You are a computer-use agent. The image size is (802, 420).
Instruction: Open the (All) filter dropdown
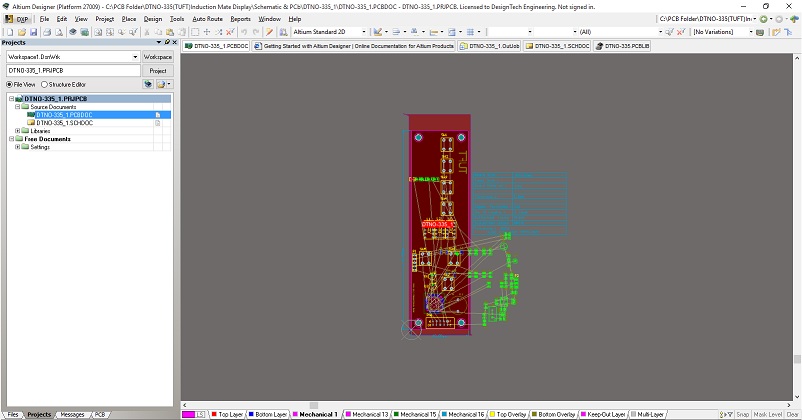[x=660, y=32]
